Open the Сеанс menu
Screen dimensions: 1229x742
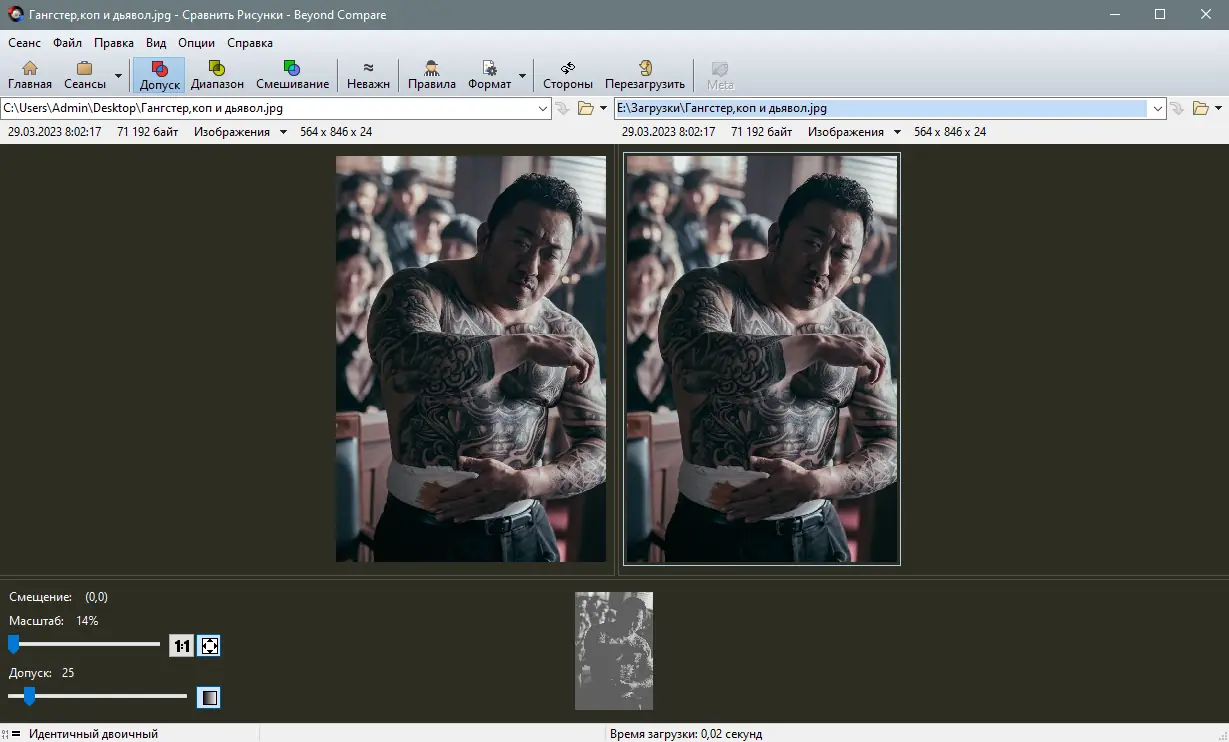point(25,43)
